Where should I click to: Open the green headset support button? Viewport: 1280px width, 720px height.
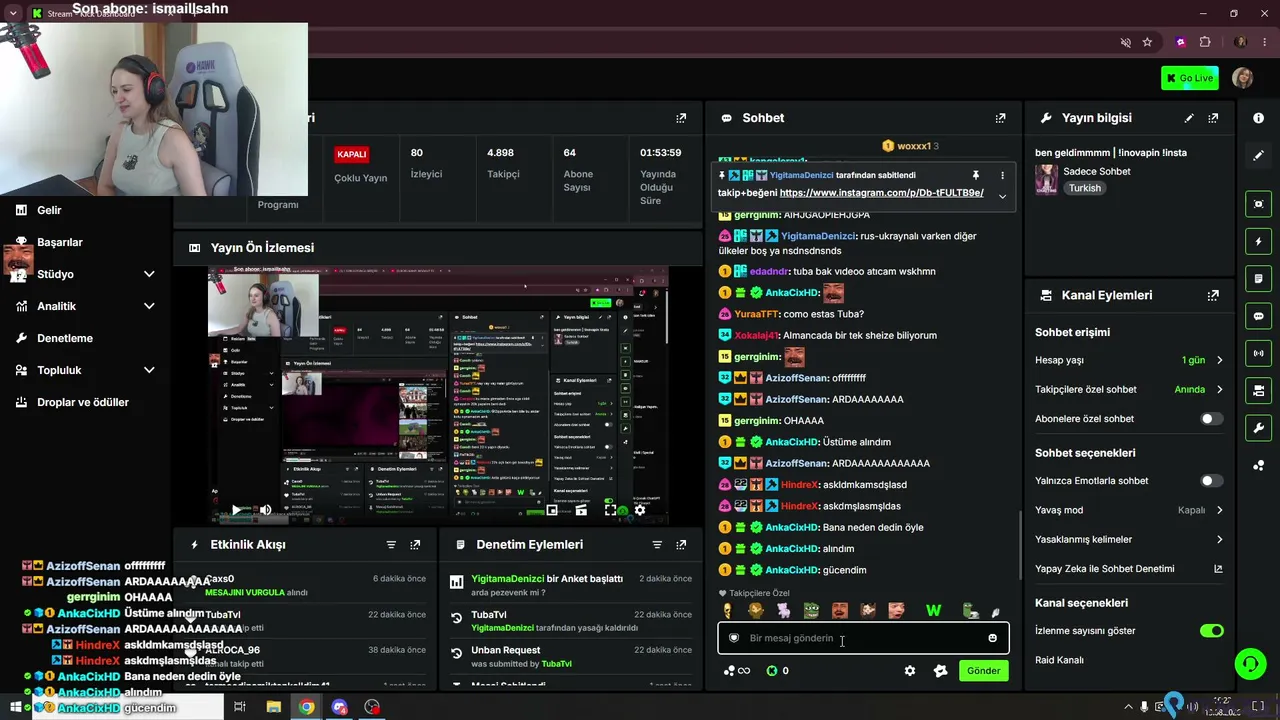[1250, 664]
